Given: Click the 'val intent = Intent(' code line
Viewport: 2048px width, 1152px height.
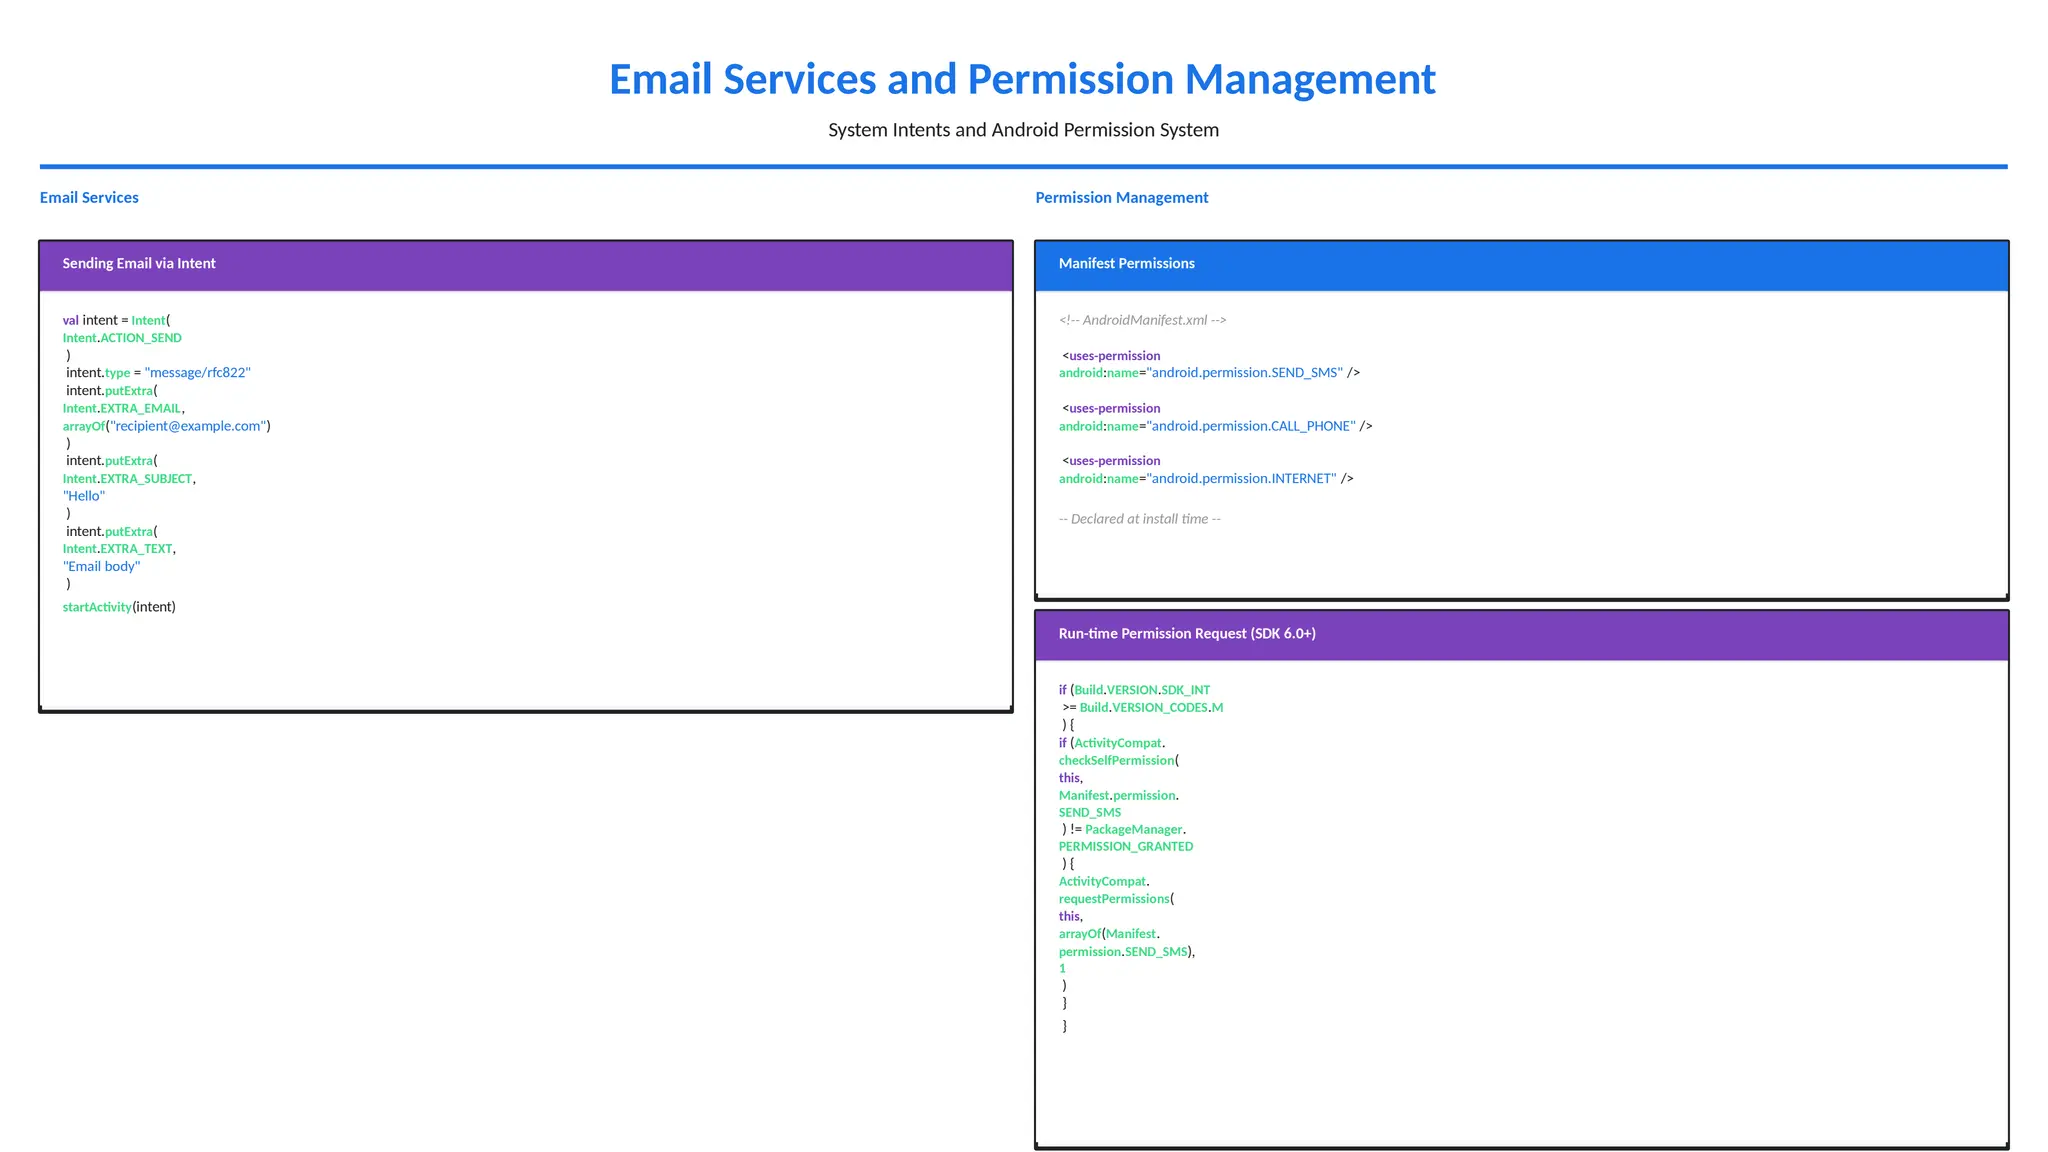Looking at the screenshot, I should (116, 320).
